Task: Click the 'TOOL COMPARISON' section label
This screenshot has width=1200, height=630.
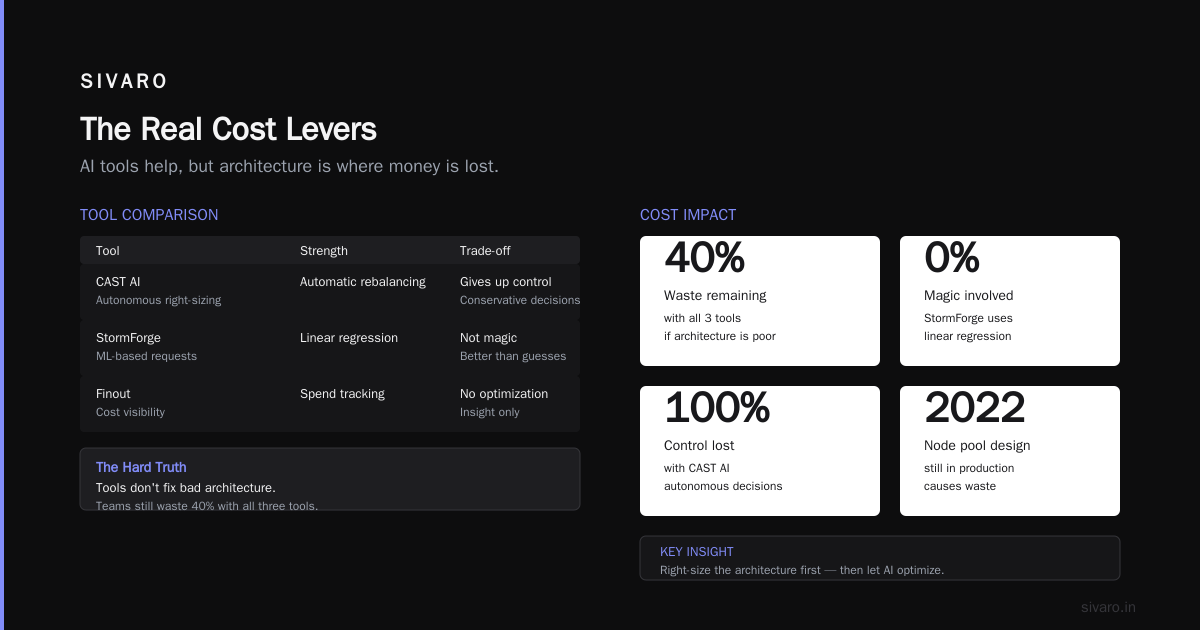Action: pos(149,215)
